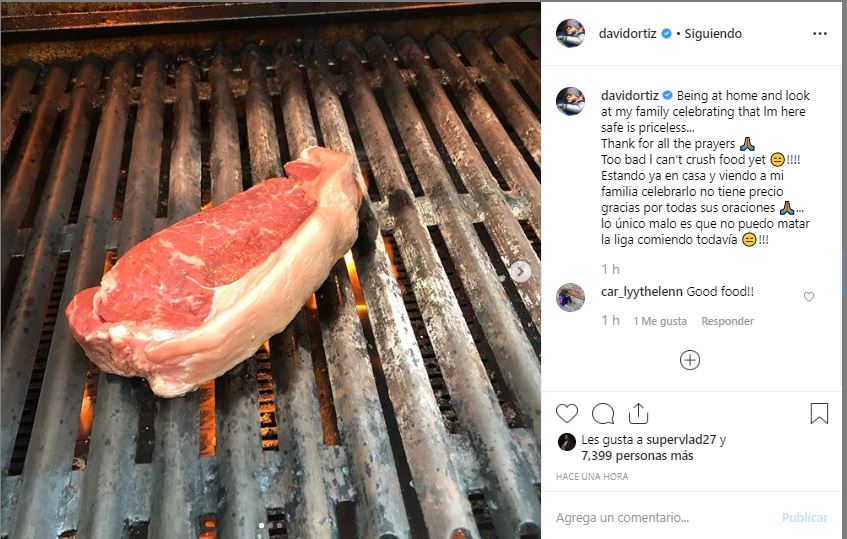Click Responder under car_lyythelenn's comment

click(x=727, y=321)
